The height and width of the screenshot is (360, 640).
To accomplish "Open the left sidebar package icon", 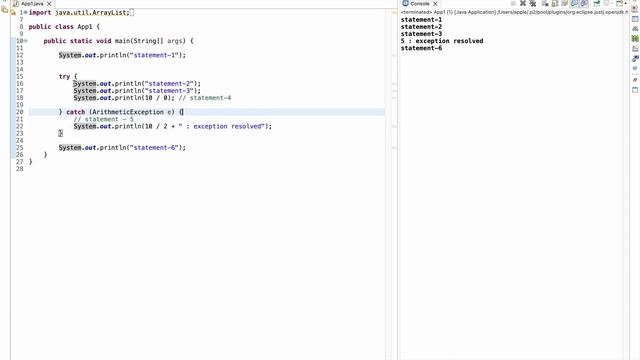I will (x=4, y=9).
